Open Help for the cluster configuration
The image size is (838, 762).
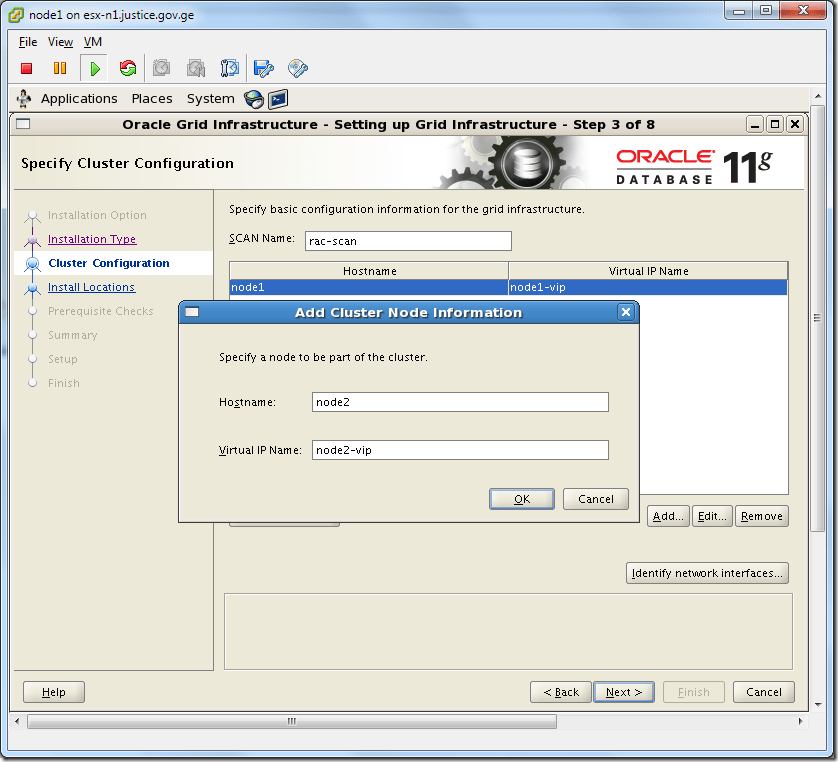53,691
